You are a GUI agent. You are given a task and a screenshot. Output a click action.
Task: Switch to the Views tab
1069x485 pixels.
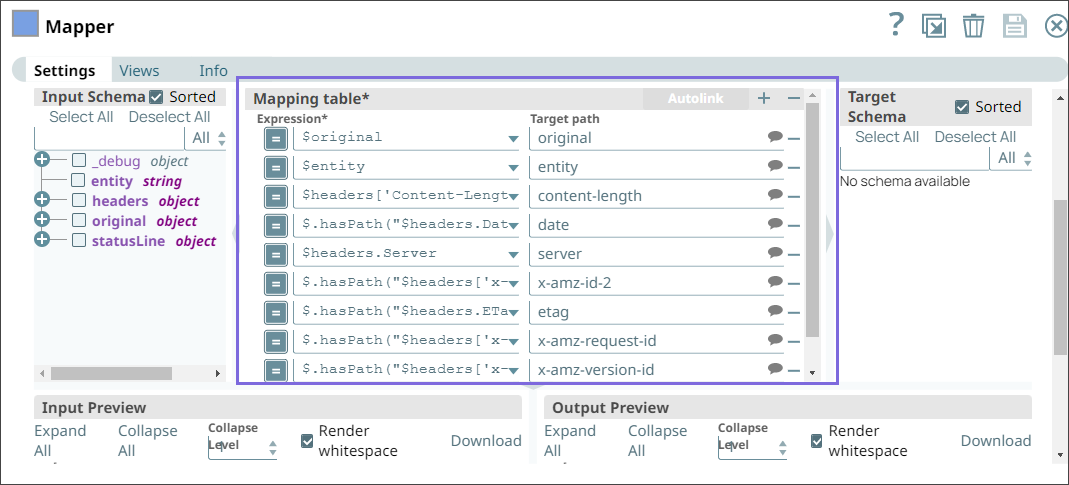coord(139,71)
